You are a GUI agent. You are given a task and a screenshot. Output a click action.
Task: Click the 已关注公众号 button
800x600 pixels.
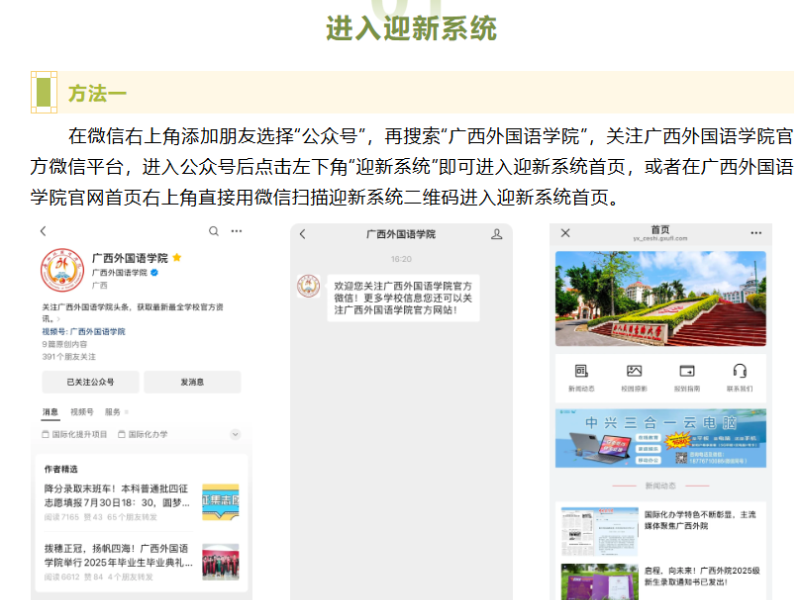pos(90,382)
